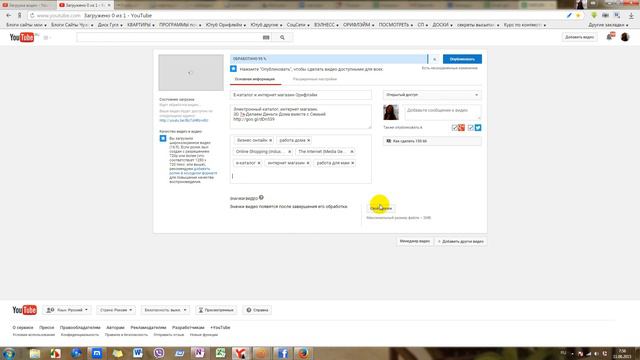Click the YouTube logo in the header
The width and height of the screenshot is (640, 360).
(x=22, y=38)
